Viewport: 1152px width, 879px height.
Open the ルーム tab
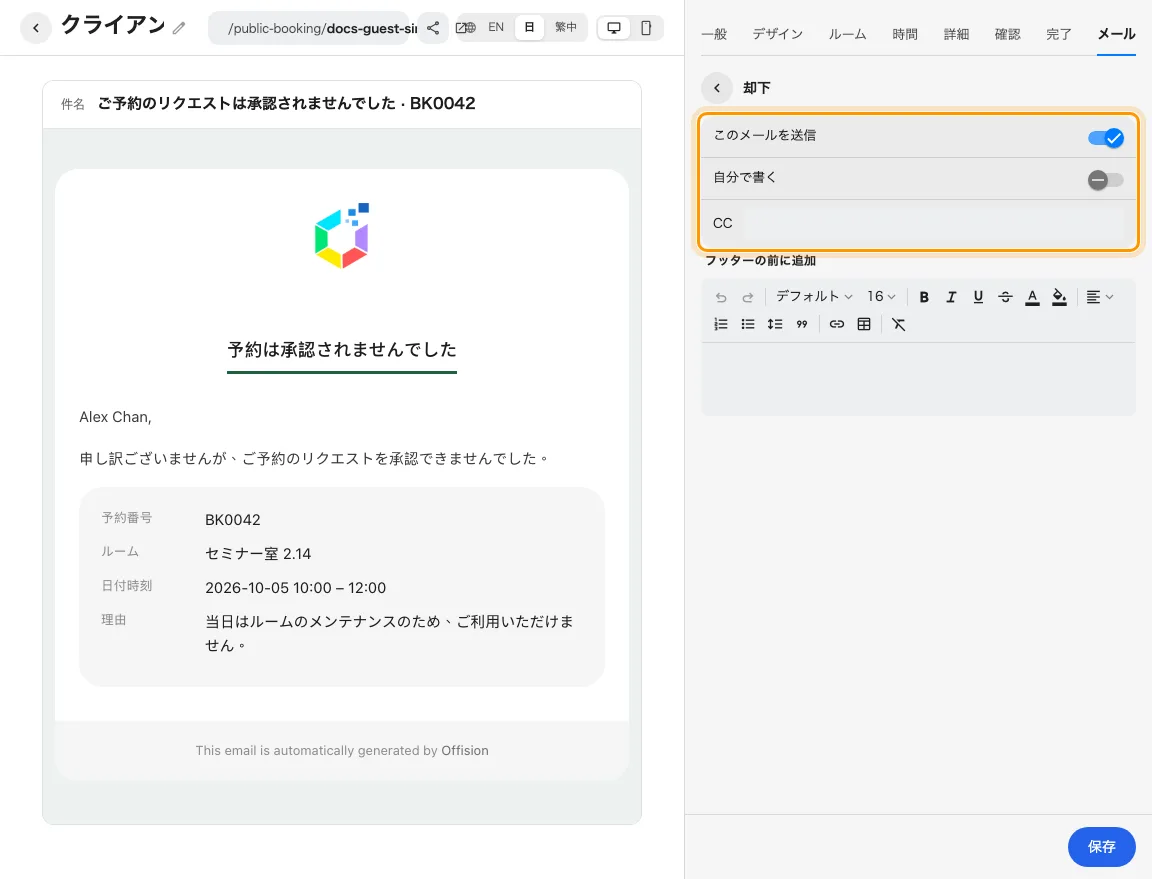click(x=847, y=34)
